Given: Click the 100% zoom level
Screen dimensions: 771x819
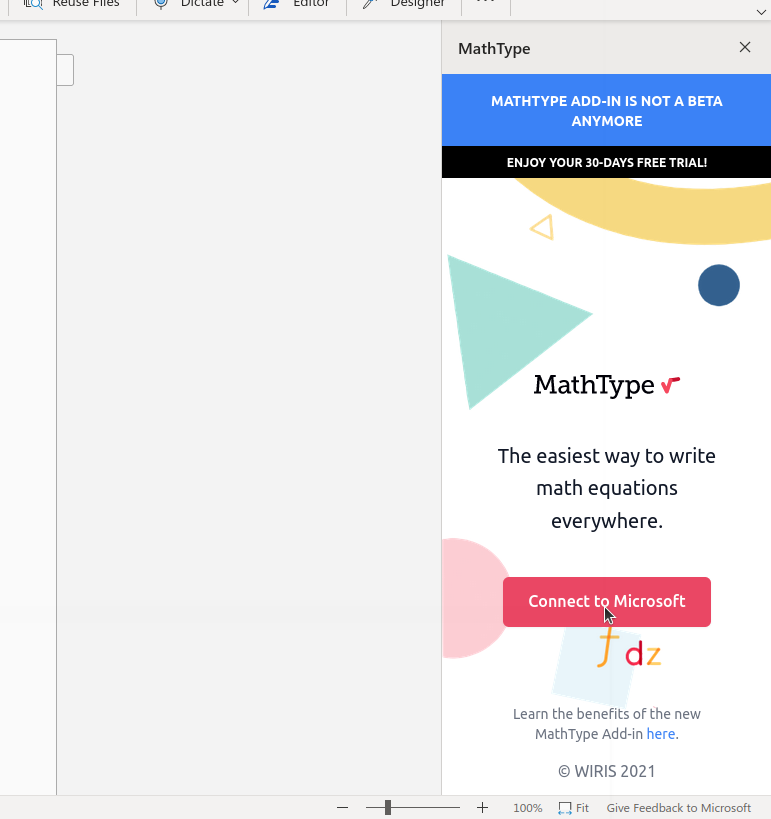Looking at the screenshot, I should (527, 808).
